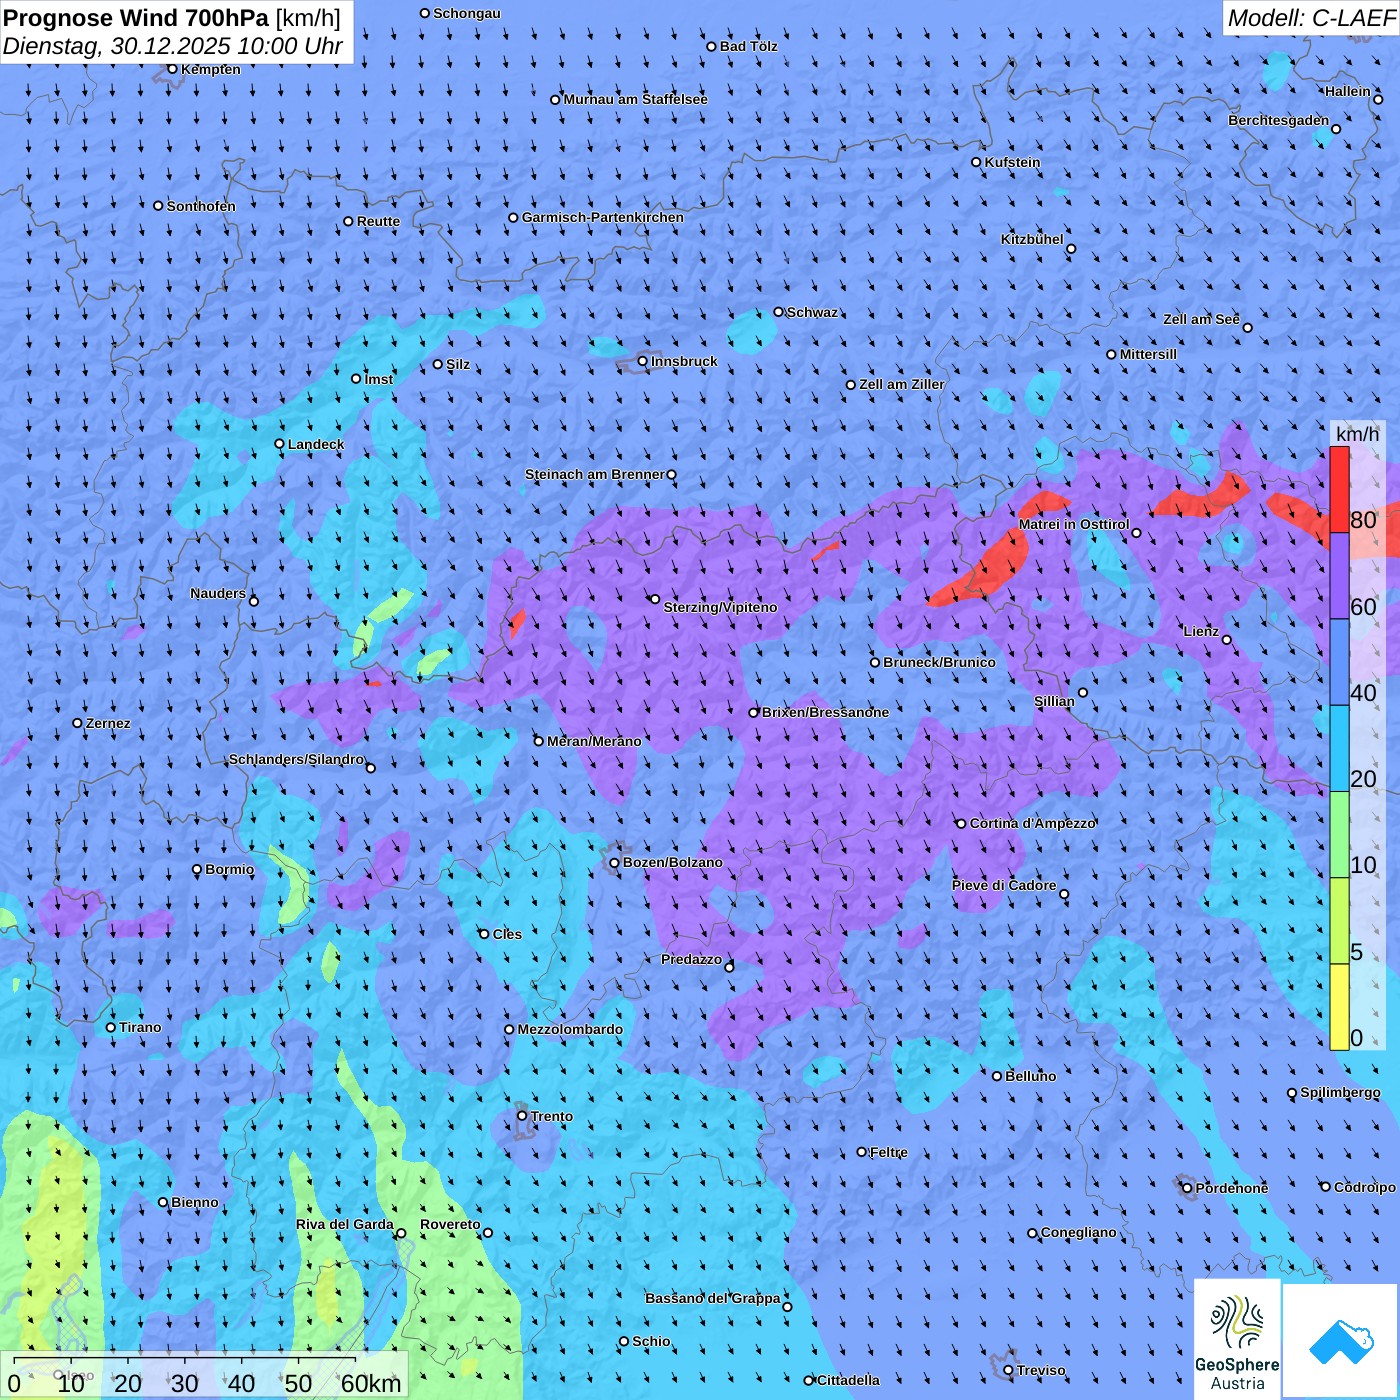
Task: Click the yellow 0 km/h legend color
Action: coord(1339,1007)
